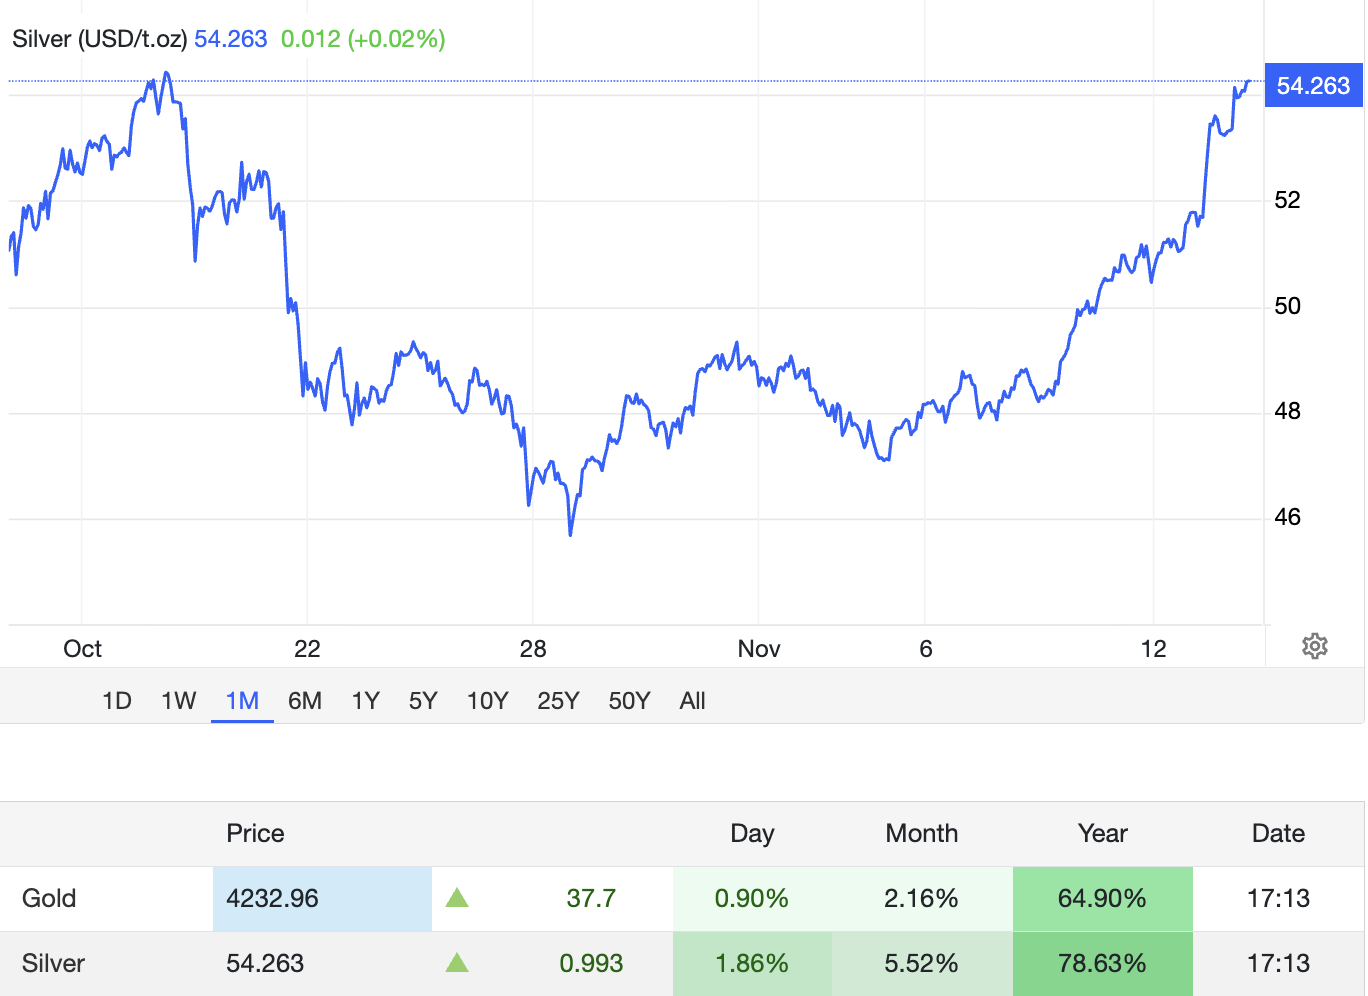Open the 6M timeframe

pyautogui.click(x=305, y=701)
